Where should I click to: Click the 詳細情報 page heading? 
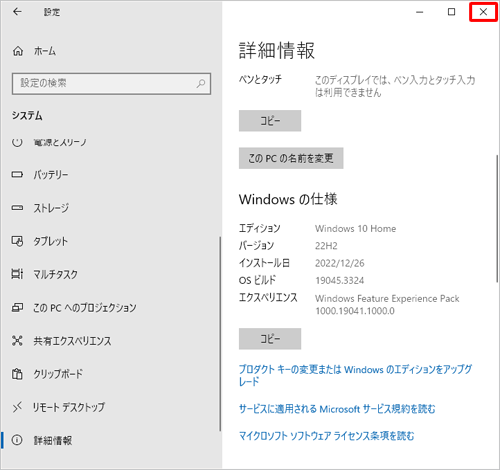click(x=277, y=51)
